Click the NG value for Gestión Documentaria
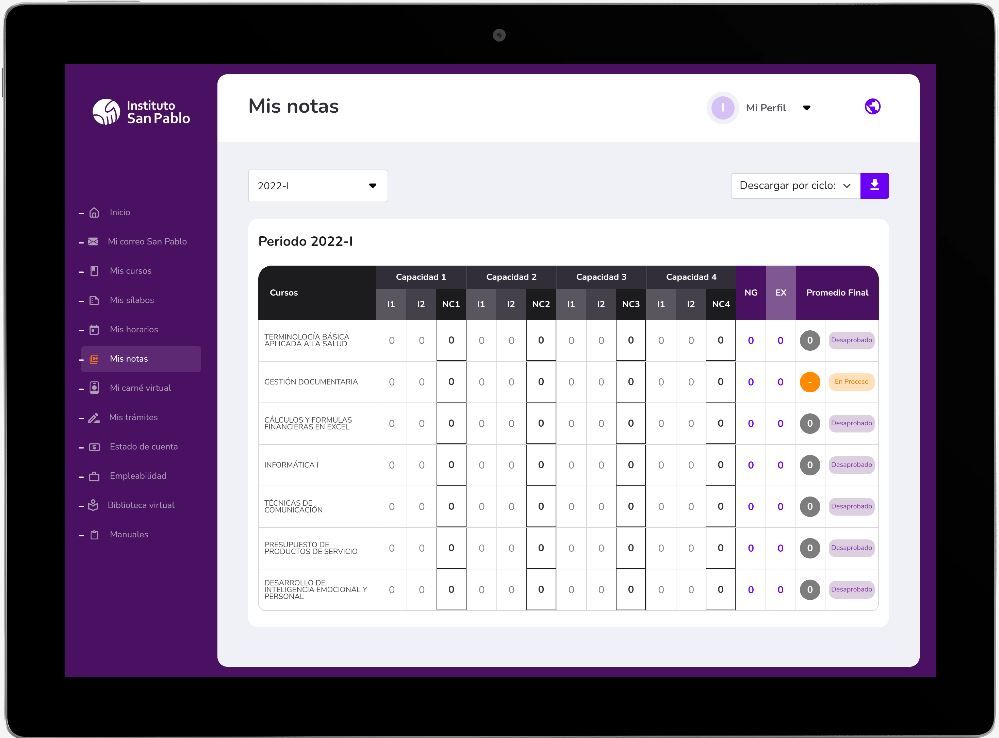 coord(751,382)
